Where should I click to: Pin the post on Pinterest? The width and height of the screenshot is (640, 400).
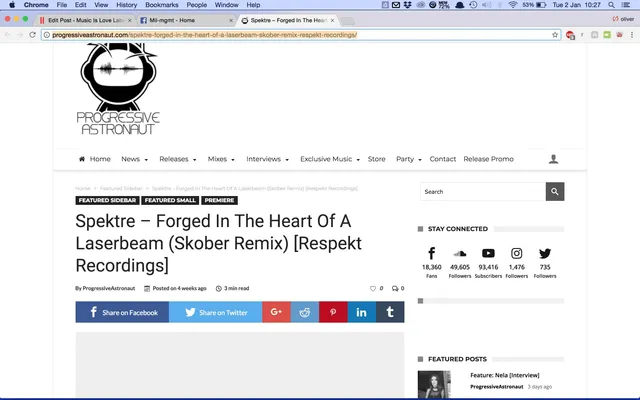(333, 312)
